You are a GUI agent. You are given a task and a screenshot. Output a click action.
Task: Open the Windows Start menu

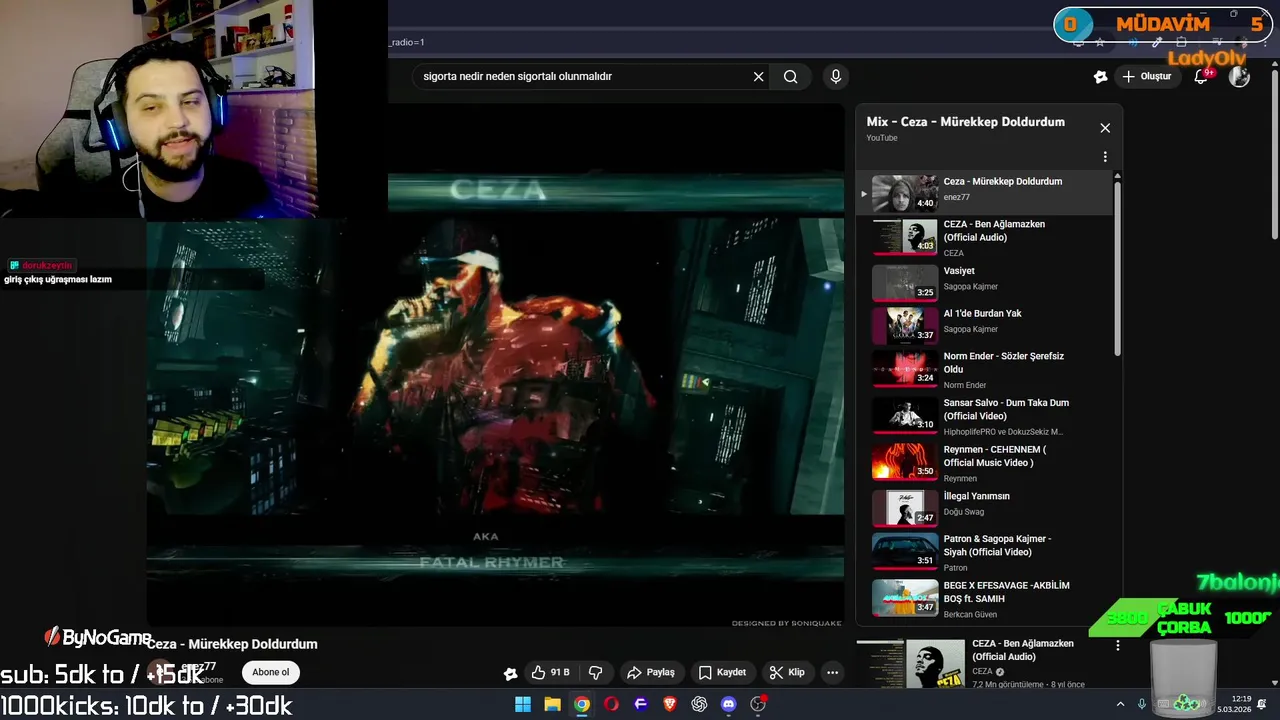tap(523, 704)
